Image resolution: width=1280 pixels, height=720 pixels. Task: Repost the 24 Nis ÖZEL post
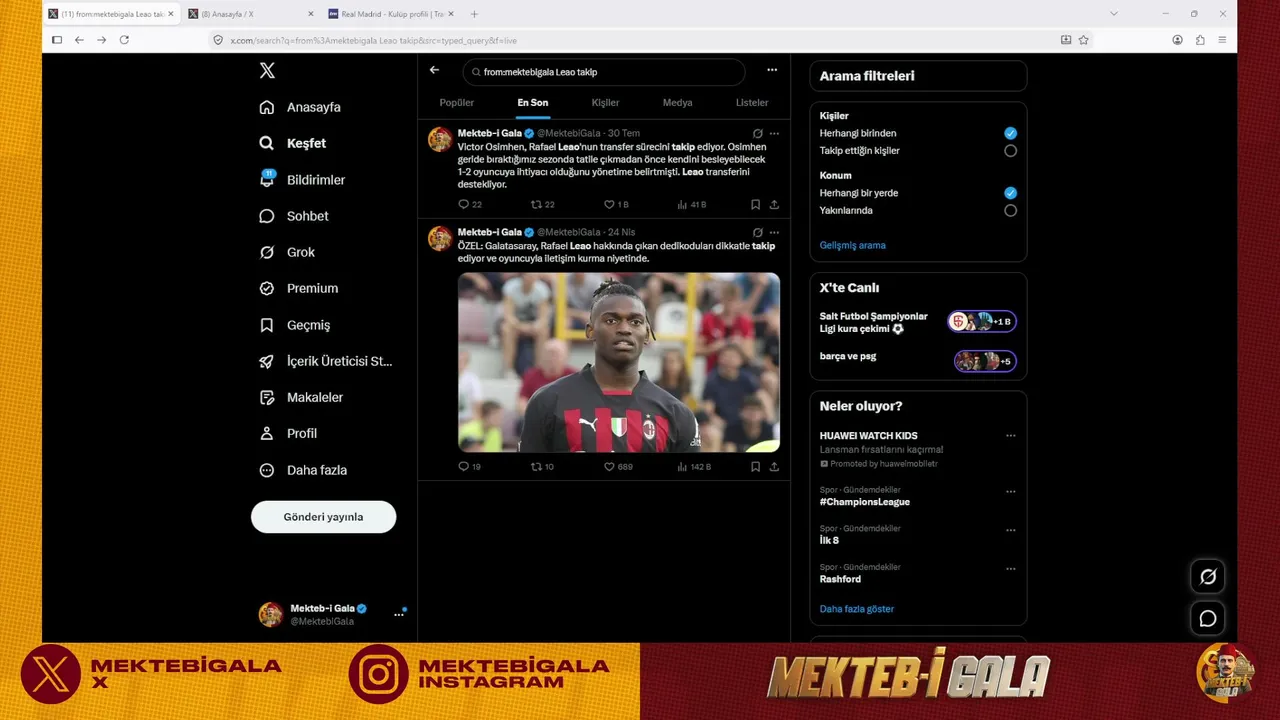click(x=536, y=466)
